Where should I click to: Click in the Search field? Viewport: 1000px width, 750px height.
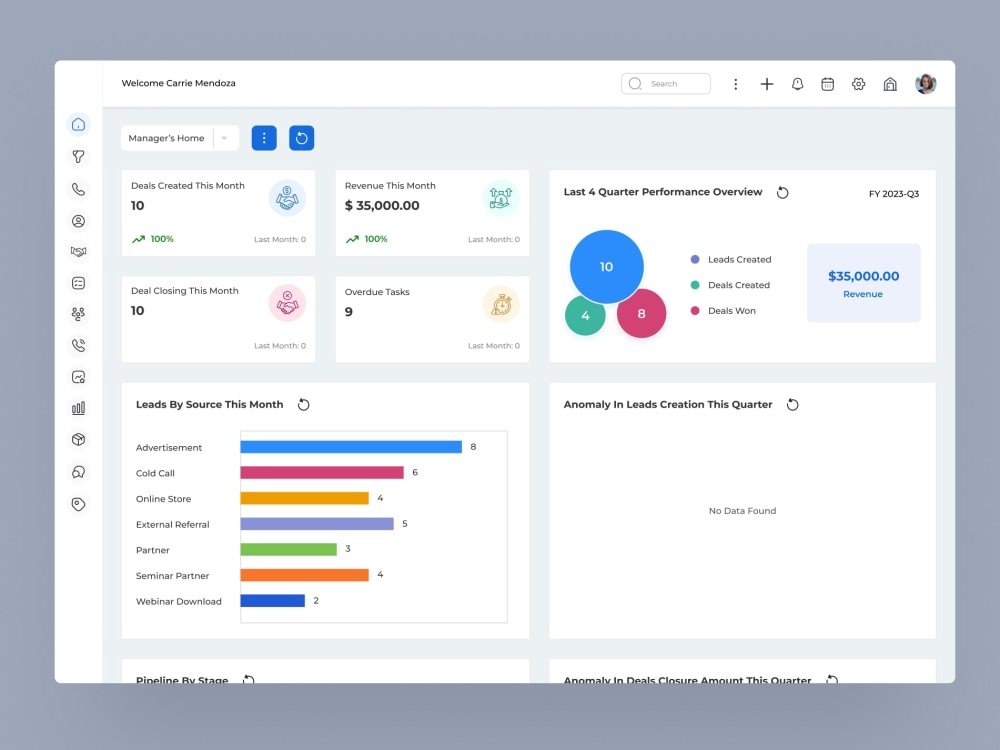[x=666, y=84]
